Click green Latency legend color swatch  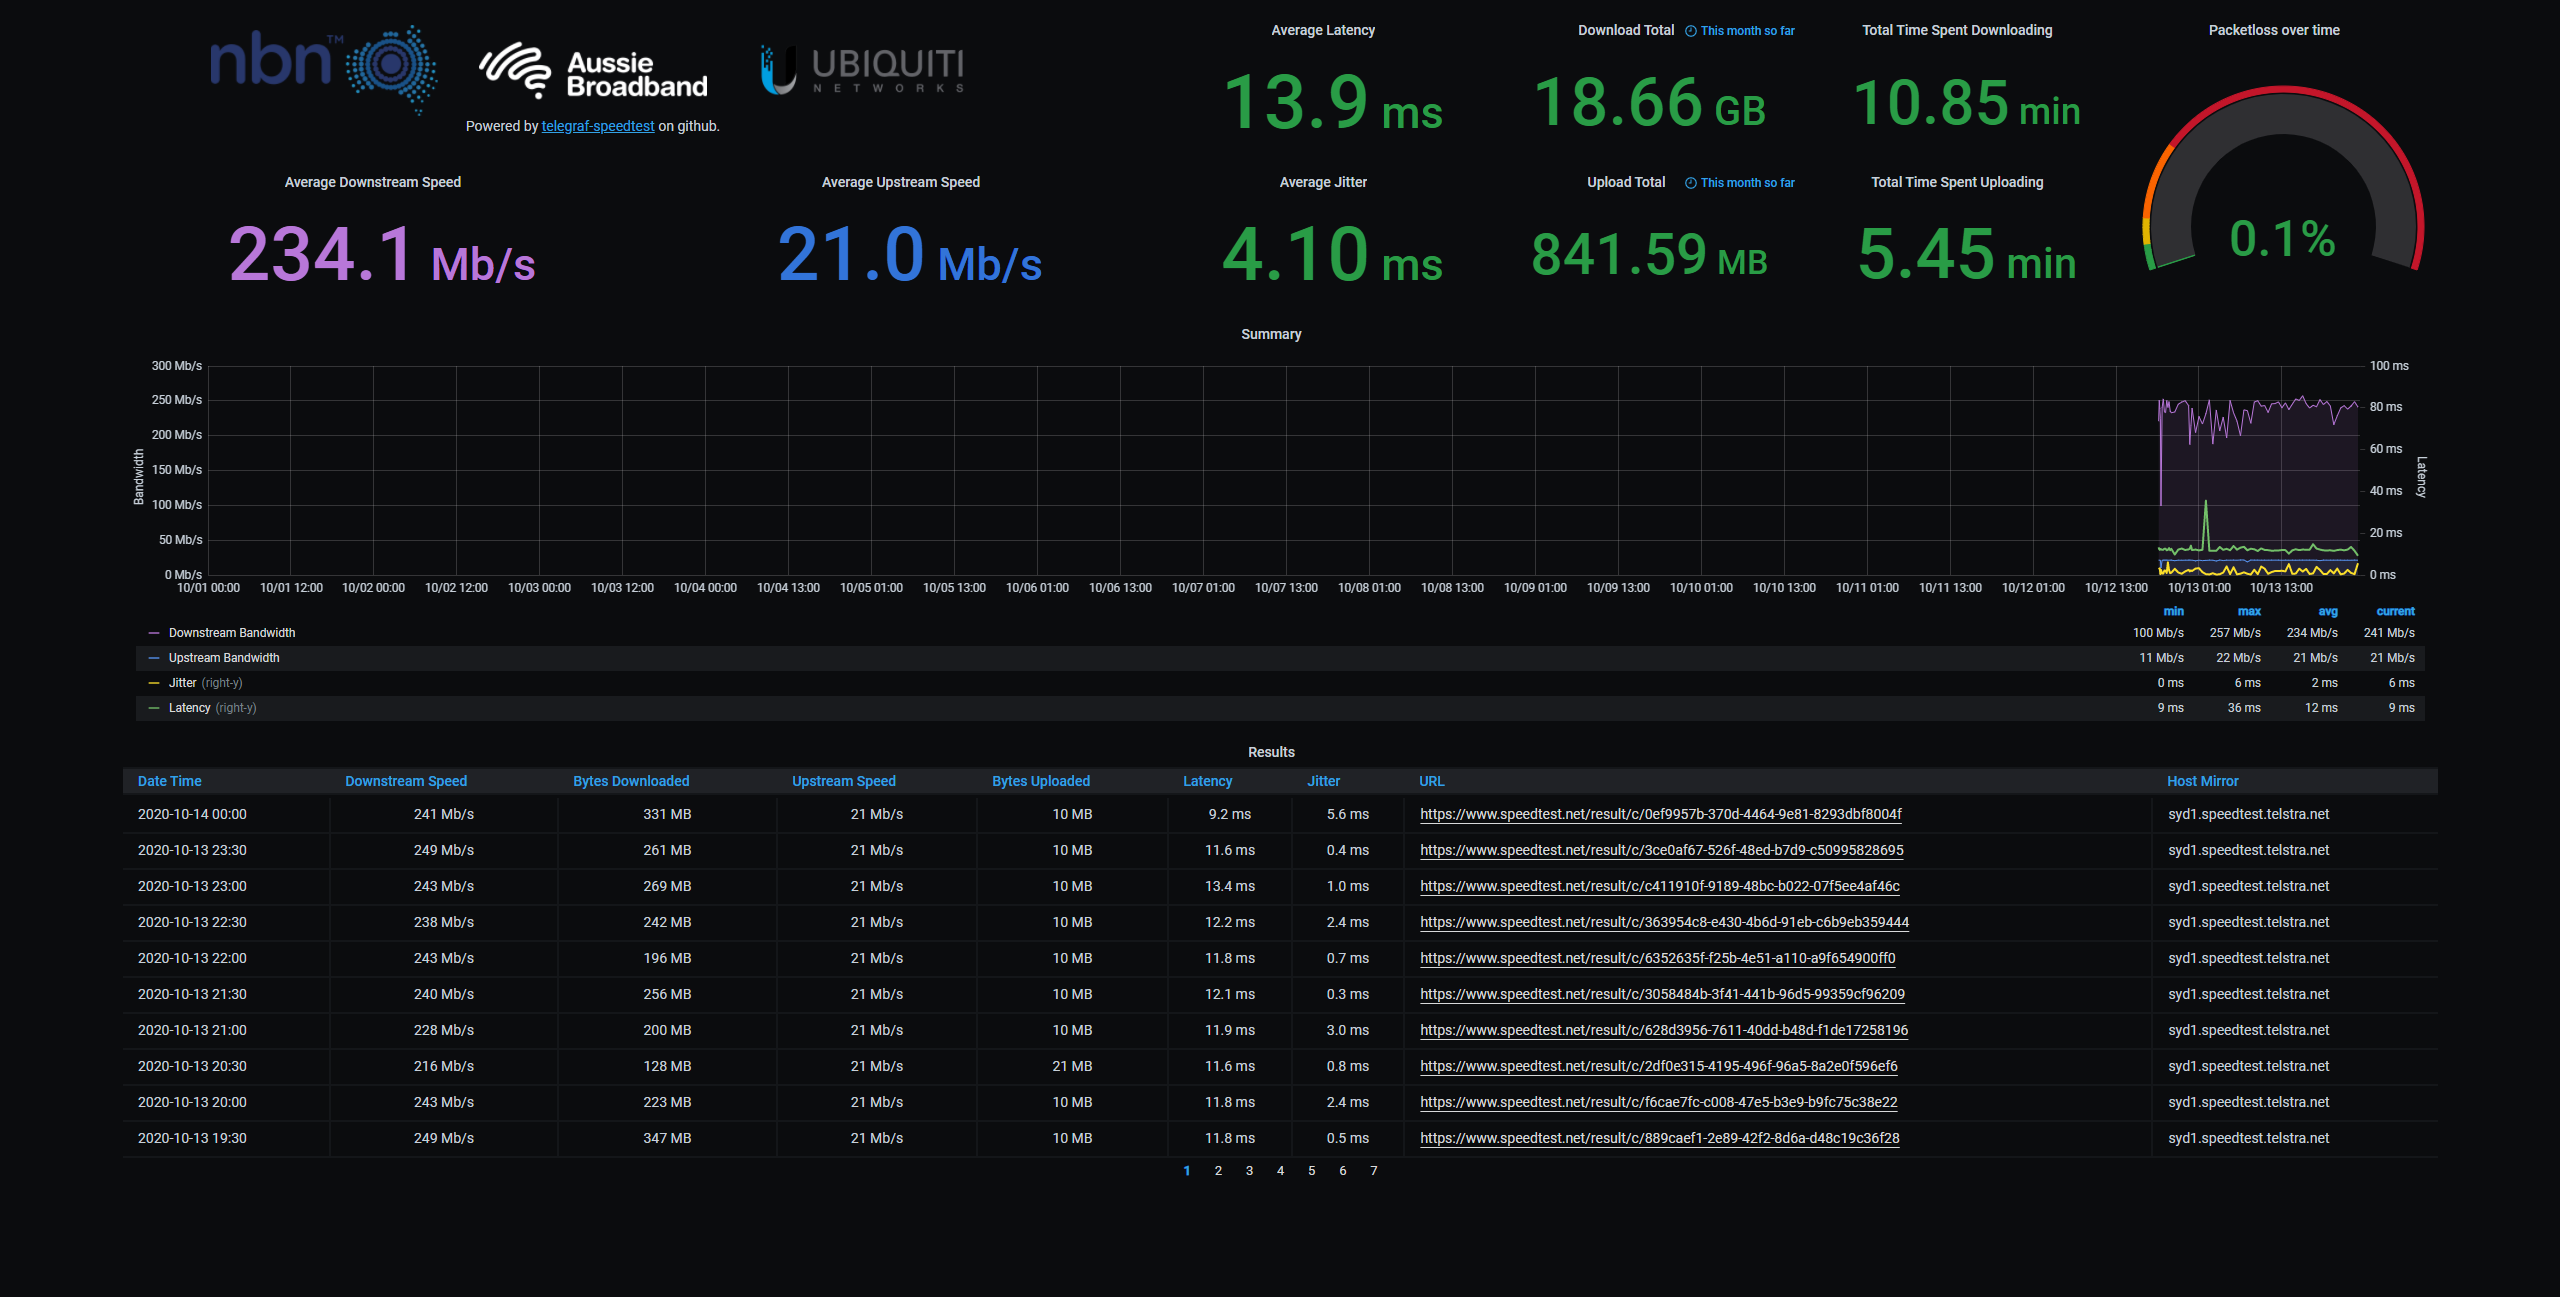pos(154,708)
